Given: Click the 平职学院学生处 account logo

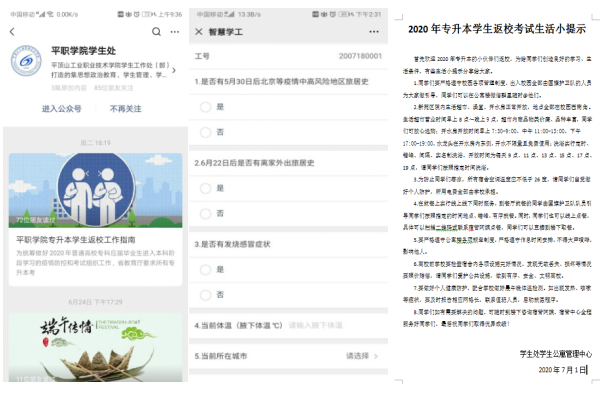Looking at the screenshot, I should (24, 63).
